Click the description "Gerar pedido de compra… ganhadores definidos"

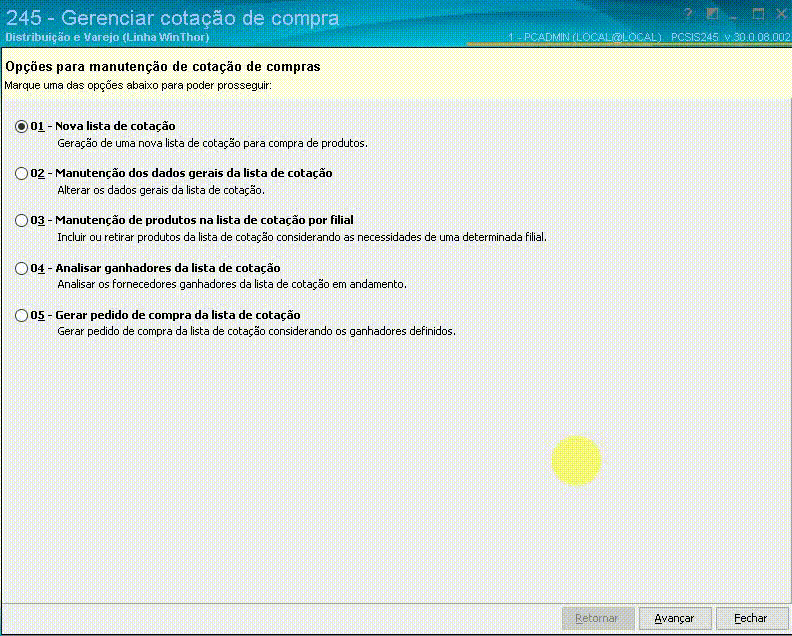[256, 331]
